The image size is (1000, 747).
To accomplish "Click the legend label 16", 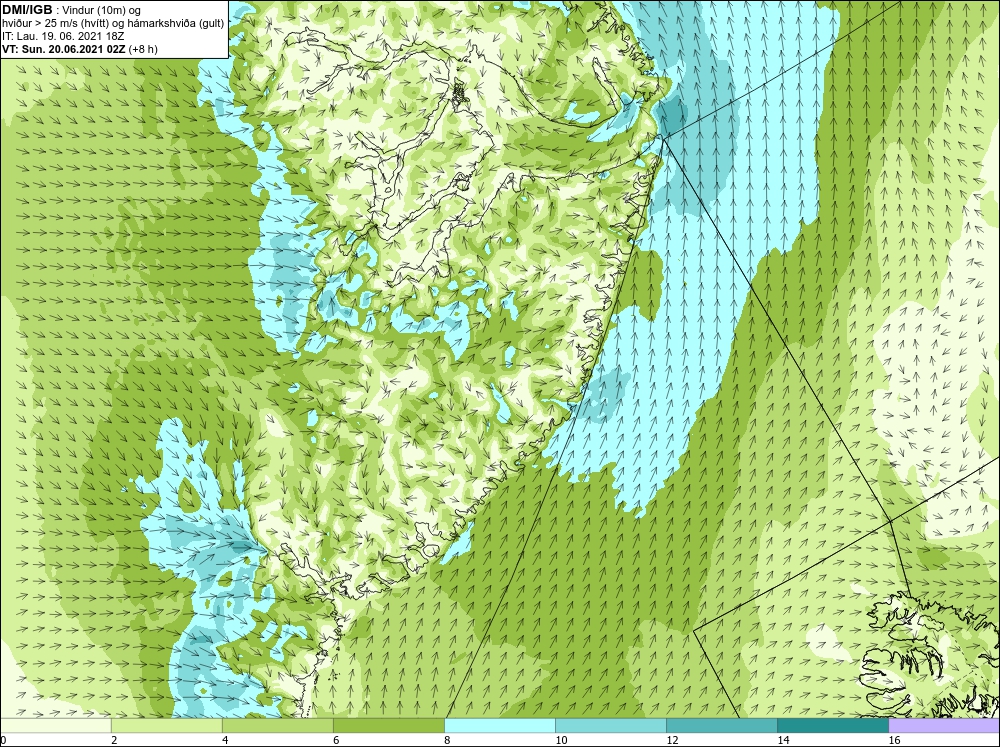I will [894, 740].
